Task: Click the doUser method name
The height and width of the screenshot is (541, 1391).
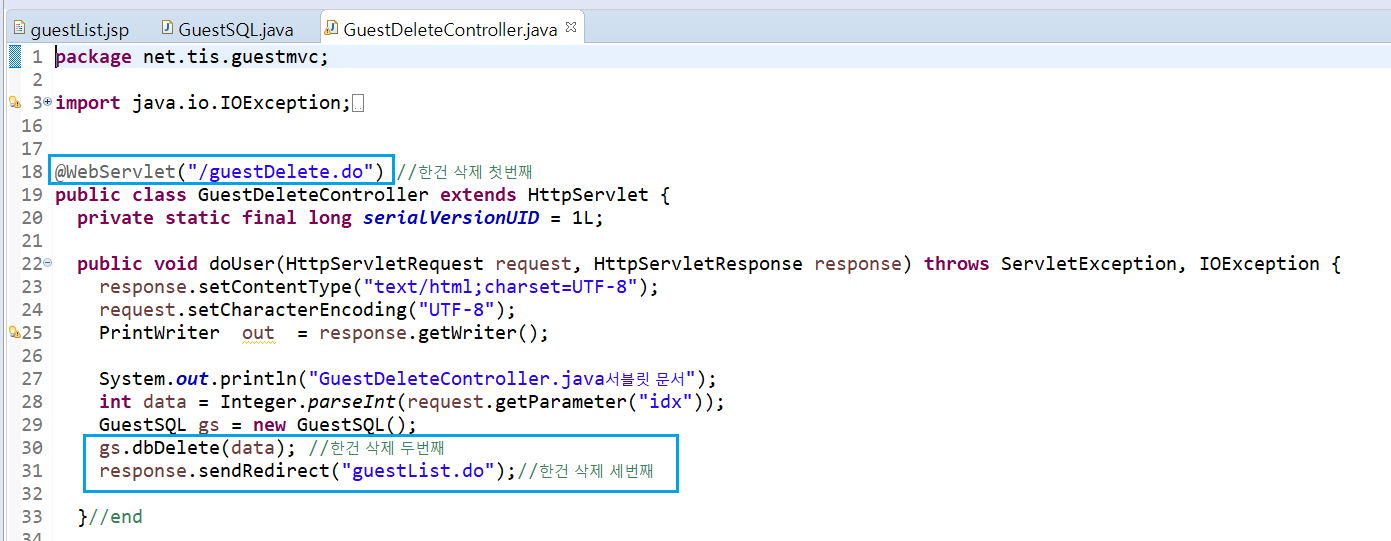Action: tap(242, 264)
